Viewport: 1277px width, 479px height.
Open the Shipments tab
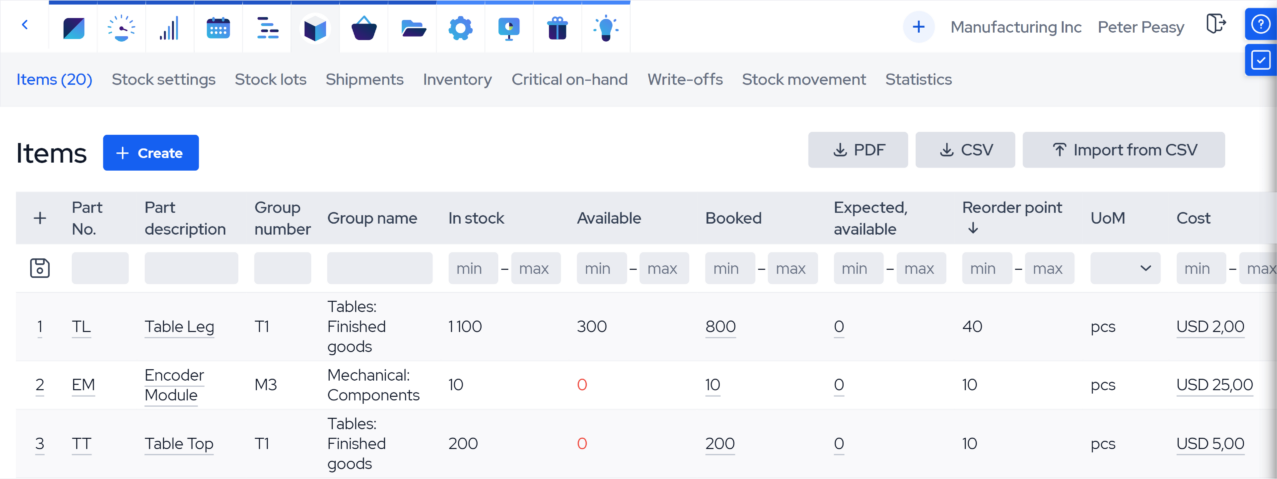365,79
